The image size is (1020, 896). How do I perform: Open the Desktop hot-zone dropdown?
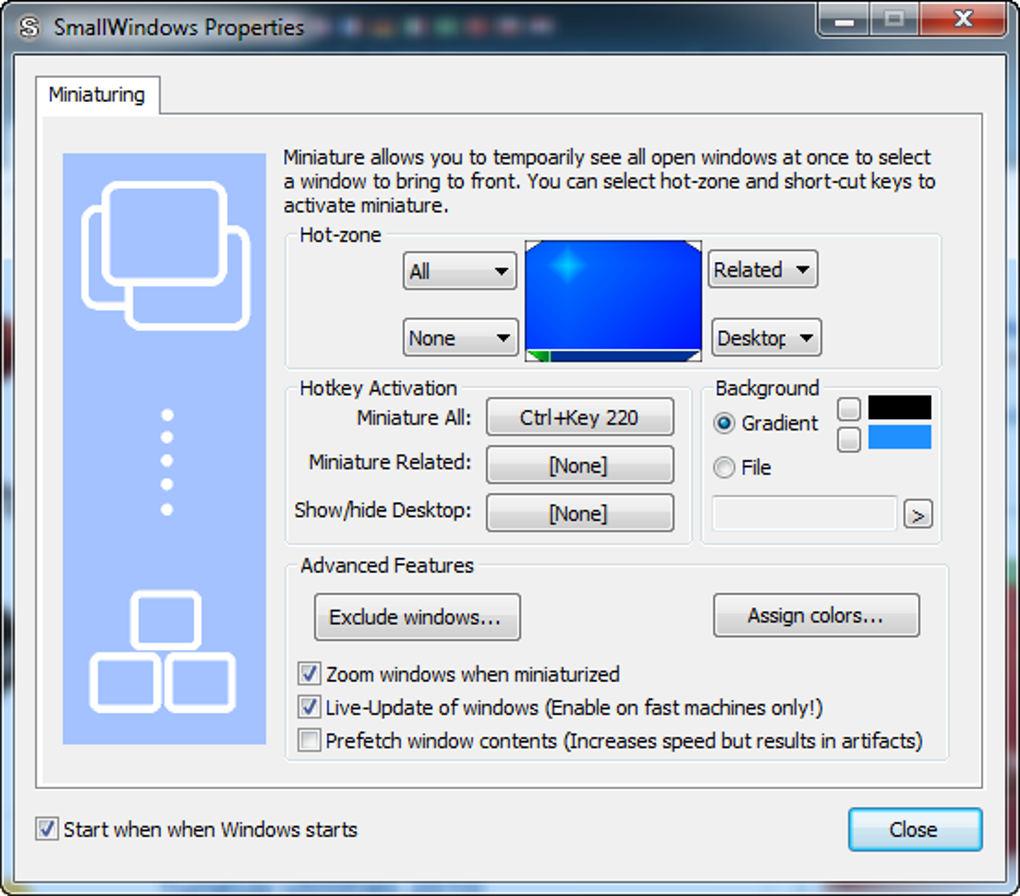coord(765,337)
